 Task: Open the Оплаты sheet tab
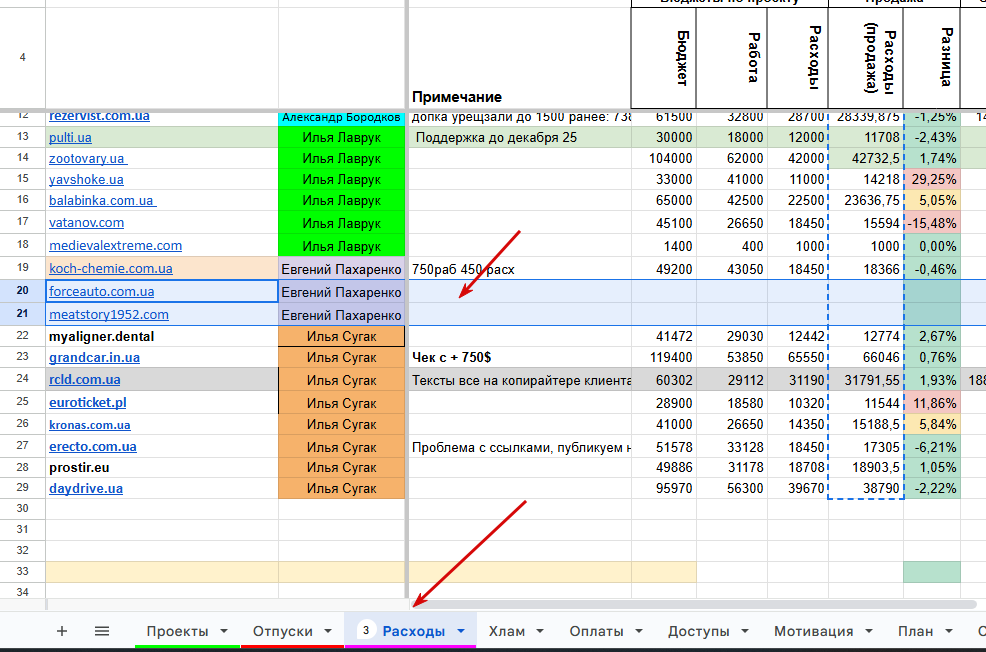(596, 631)
